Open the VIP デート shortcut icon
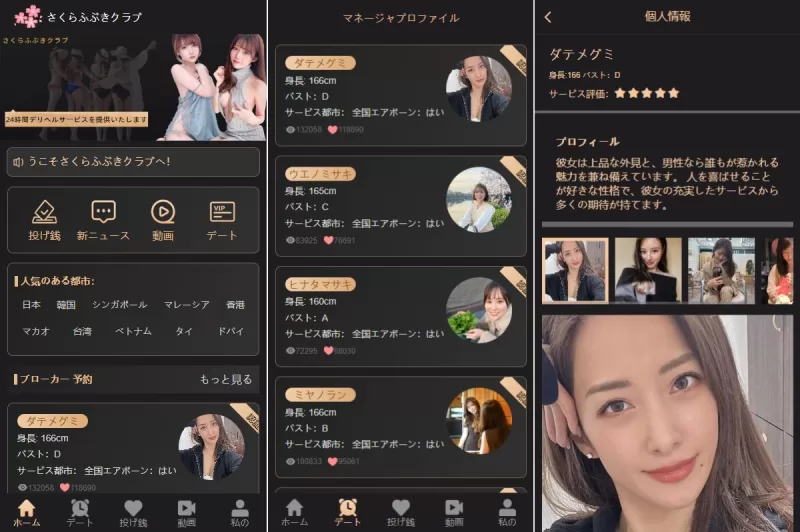 222,212
